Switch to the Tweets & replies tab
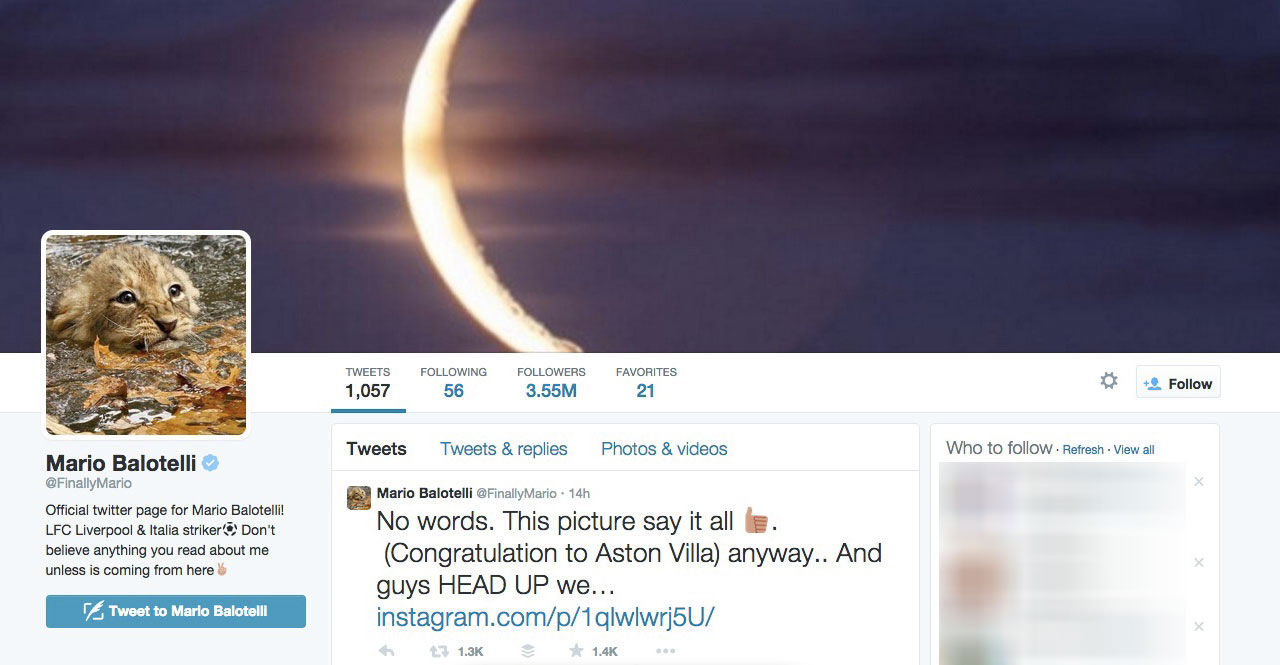This screenshot has height=665, width=1280. click(504, 449)
